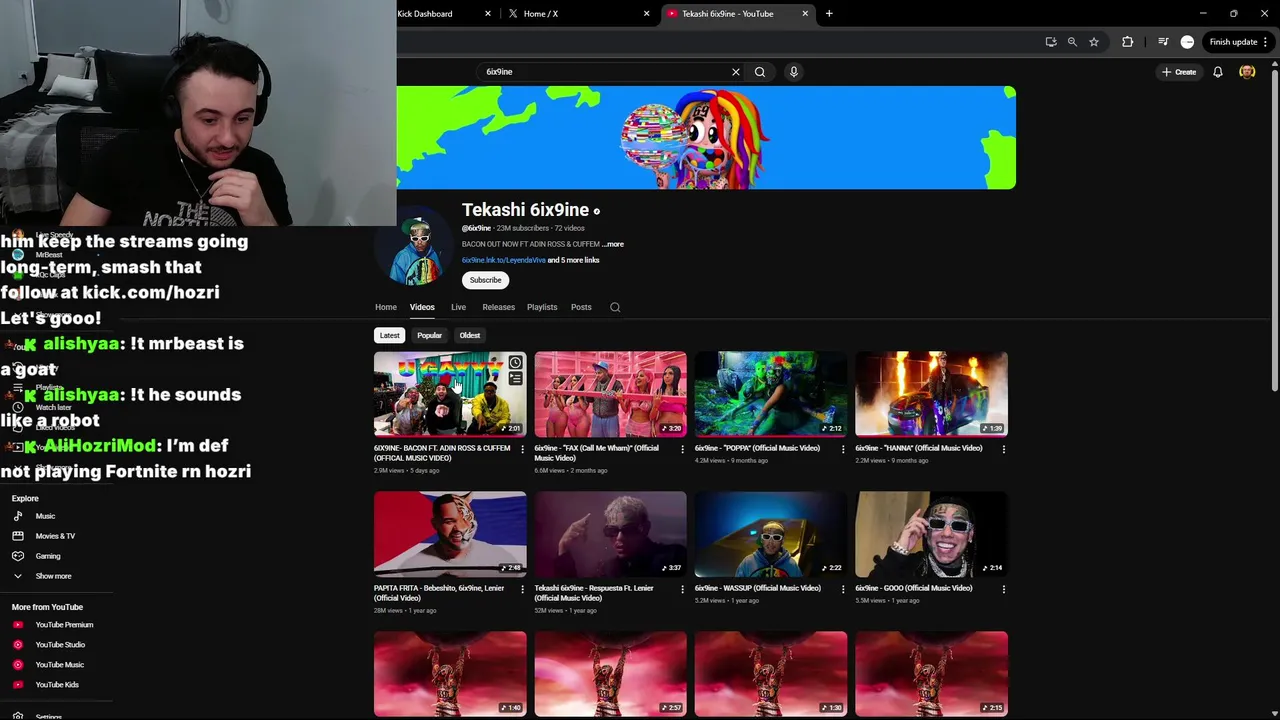Open the 6ix9ine.lnk.to/LeyendaViva link

click(504, 260)
